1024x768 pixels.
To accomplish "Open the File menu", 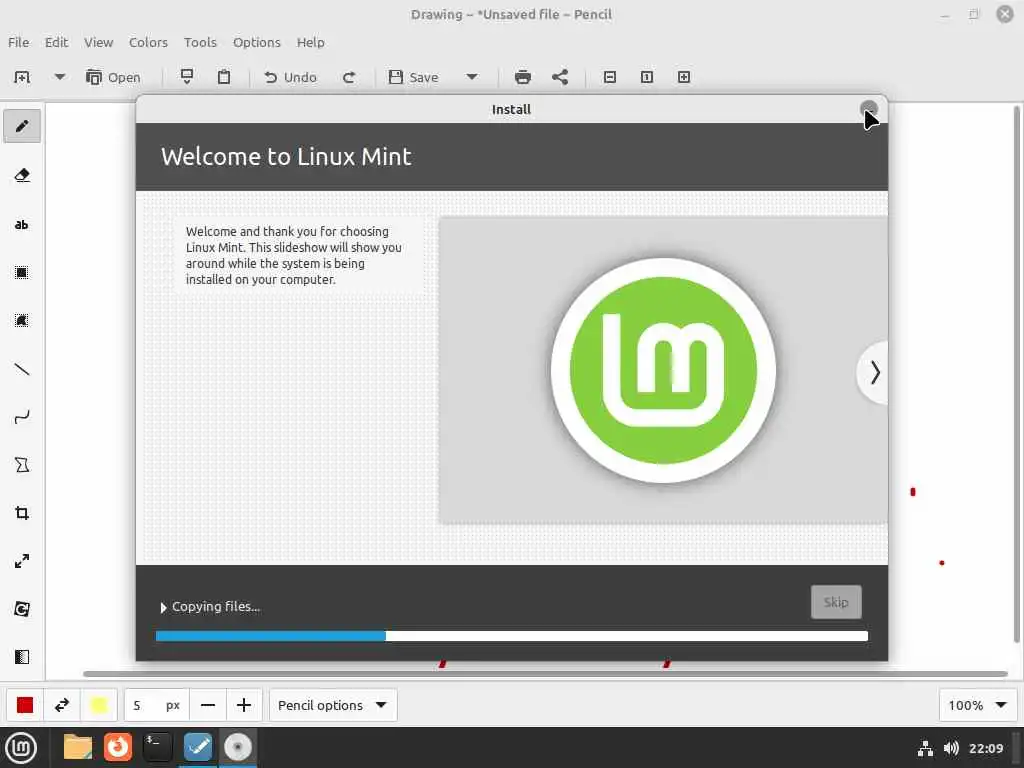I will [x=18, y=42].
